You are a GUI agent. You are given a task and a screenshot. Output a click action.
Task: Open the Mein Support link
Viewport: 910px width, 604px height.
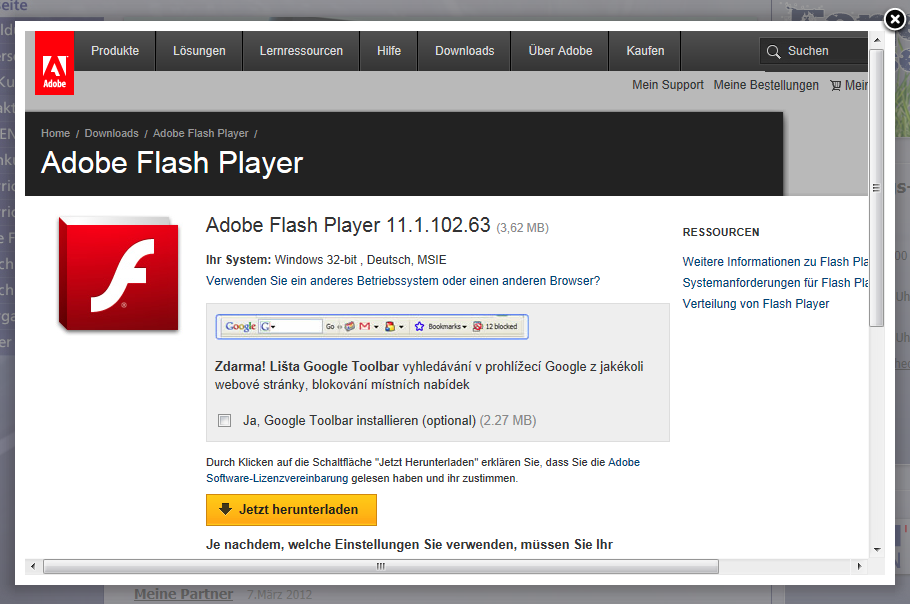click(667, 85)
